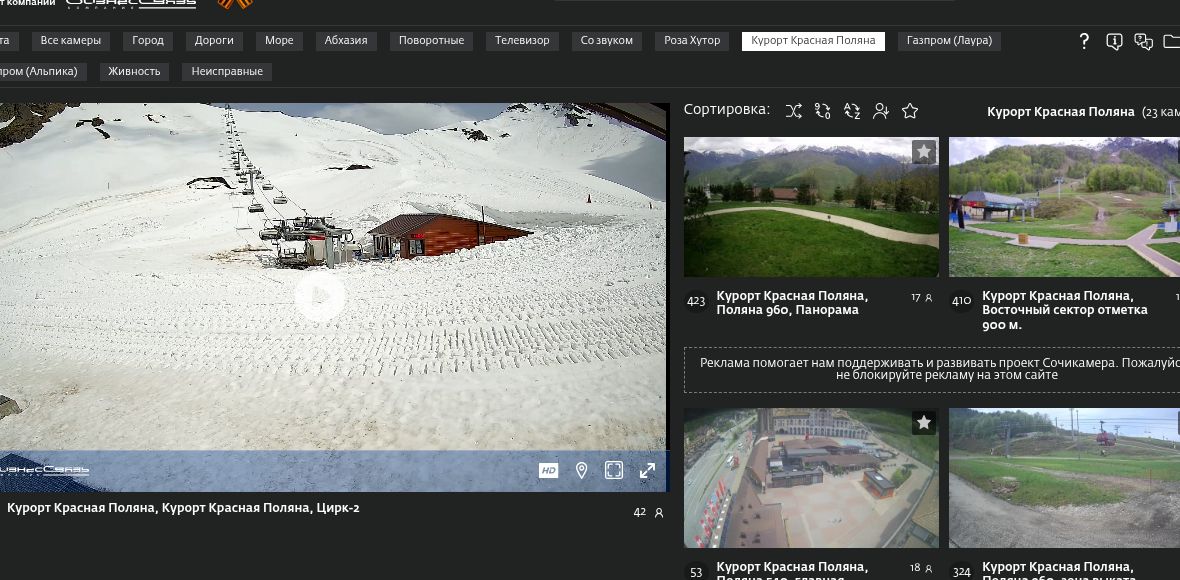1180x580 pixels.
Task: Open the help question mark icon
Action: 1084,41
